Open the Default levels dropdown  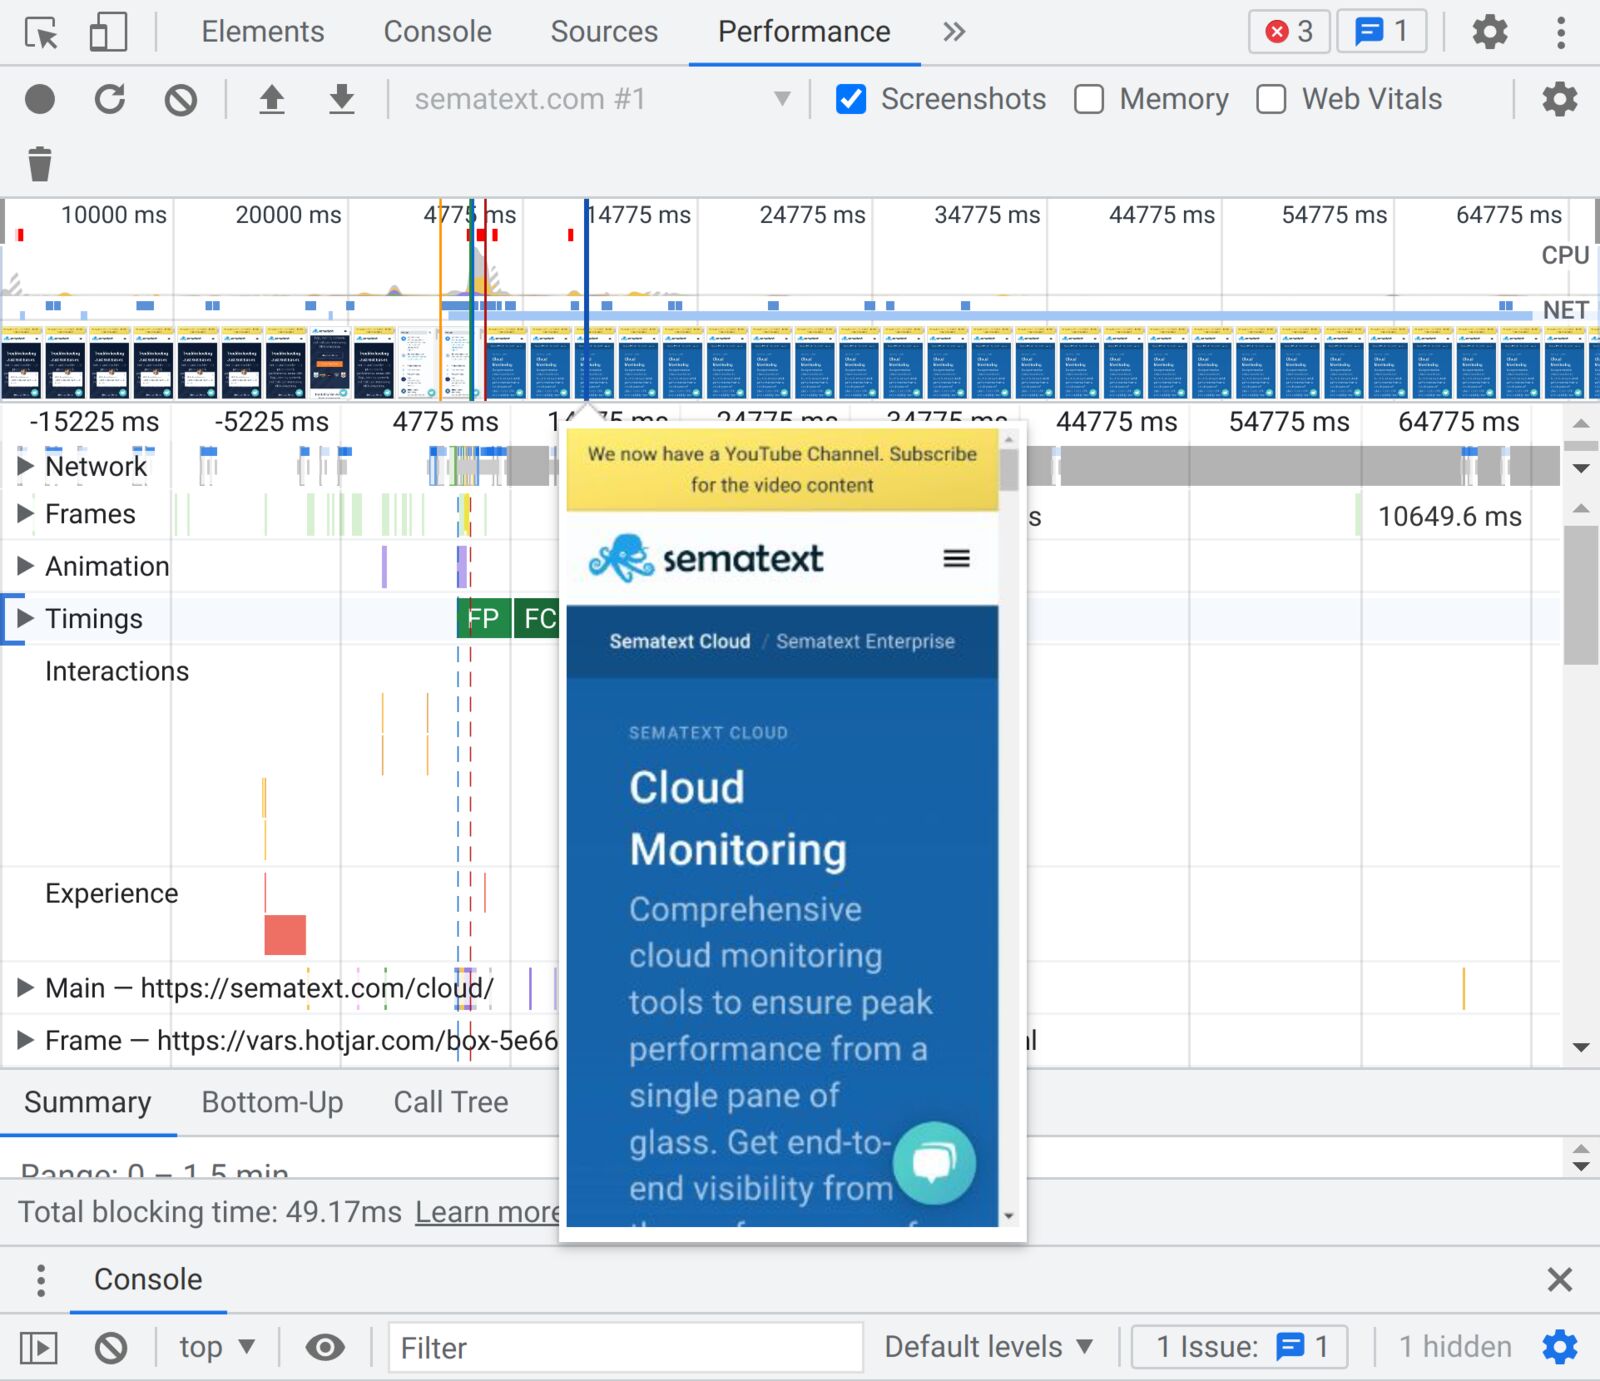[988, 1347]
